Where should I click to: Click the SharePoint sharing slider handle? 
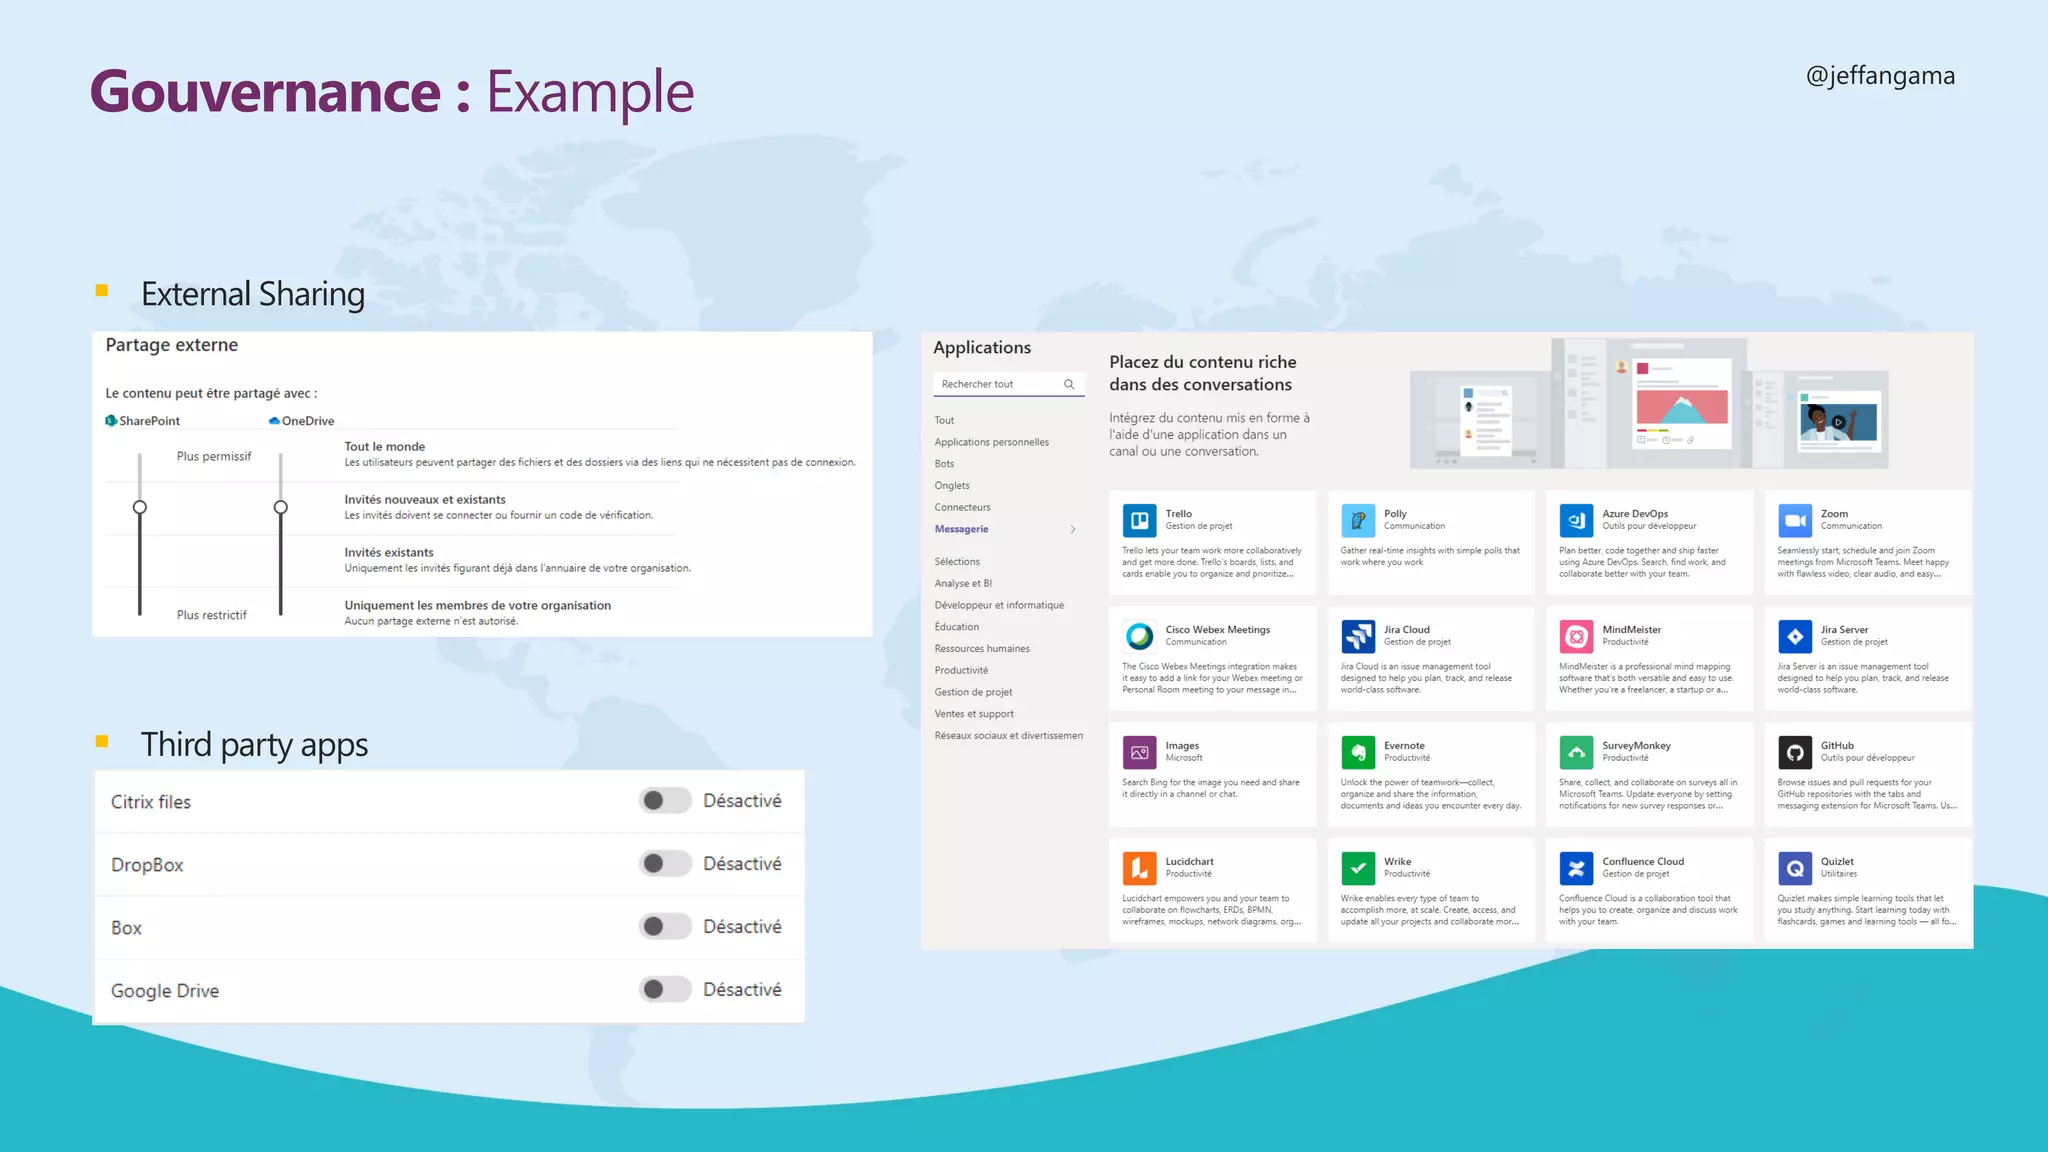coord(140,507)
